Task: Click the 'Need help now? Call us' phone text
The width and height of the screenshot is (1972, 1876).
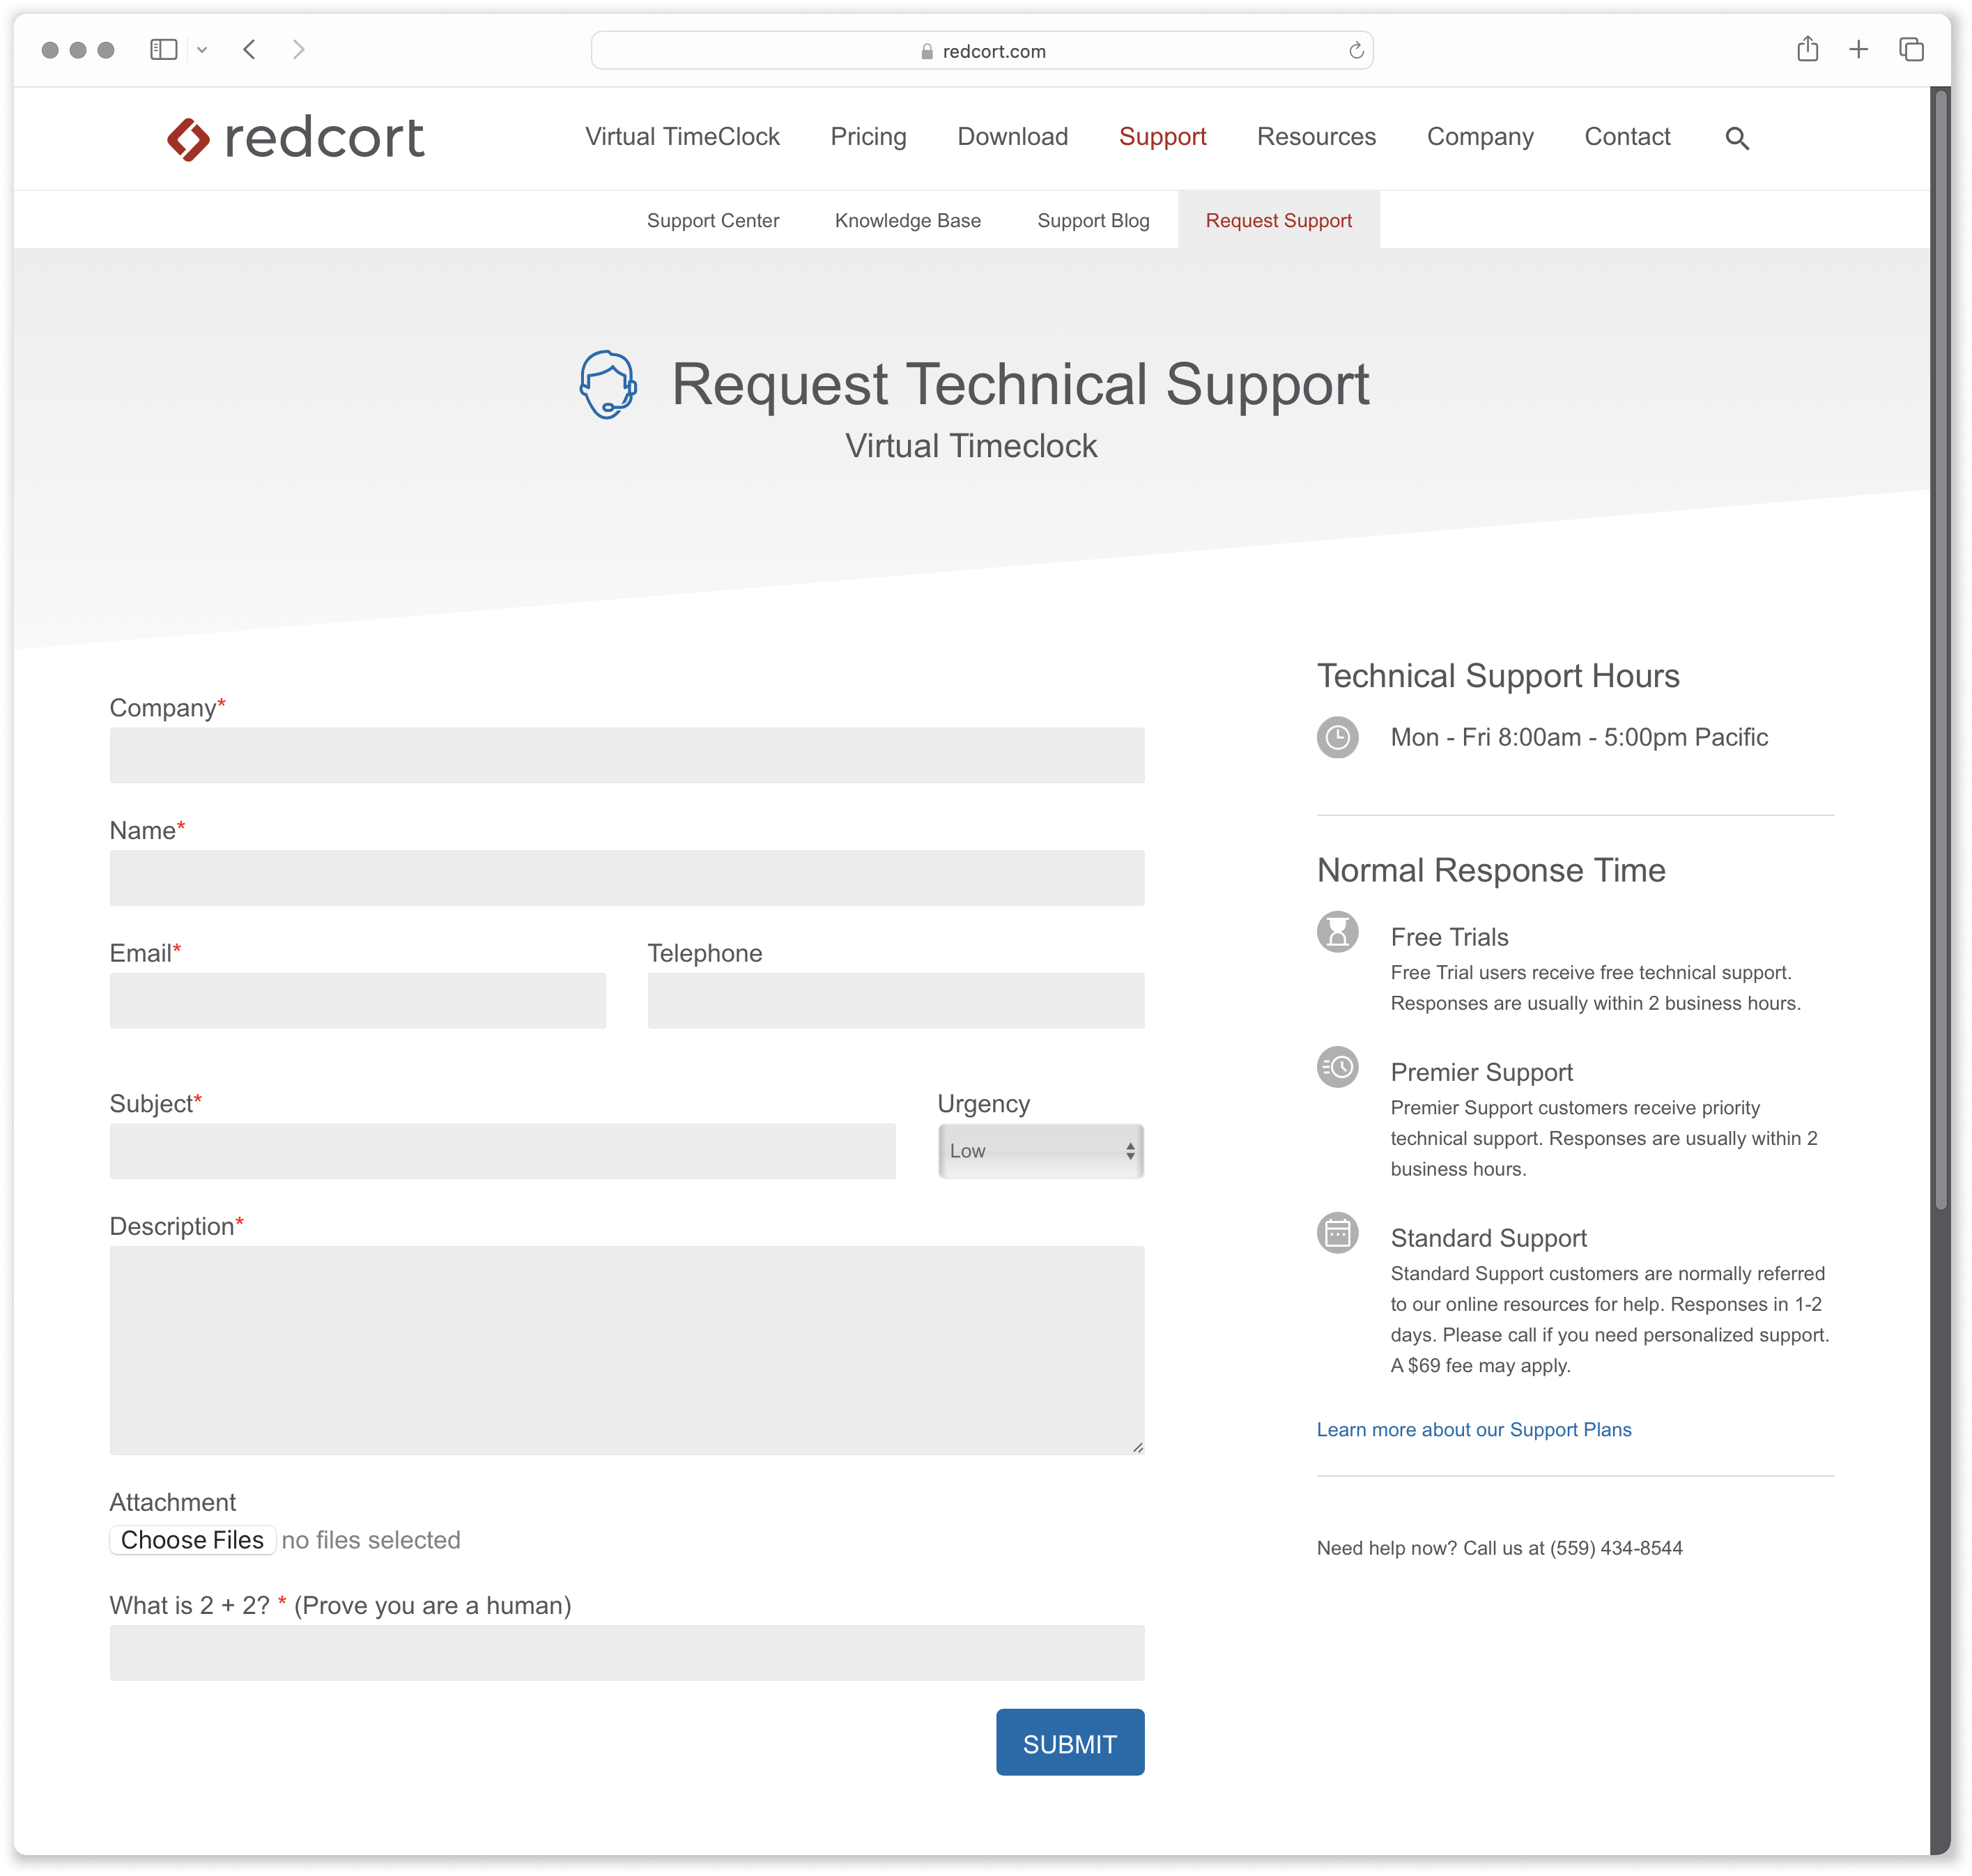Action: pyautogui.click(x=1499, y=1549)
